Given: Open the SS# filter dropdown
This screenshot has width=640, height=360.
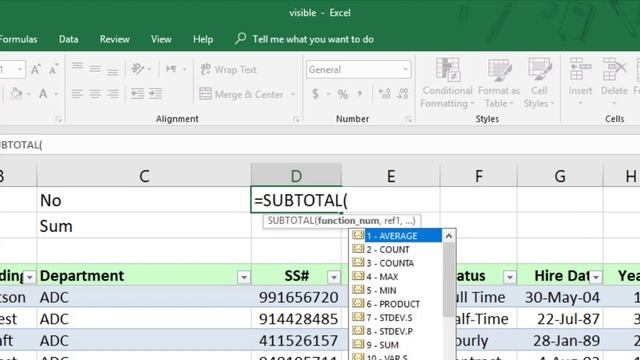Looking at the screenshot, I should pyautogui.click(x=333, y=277).
